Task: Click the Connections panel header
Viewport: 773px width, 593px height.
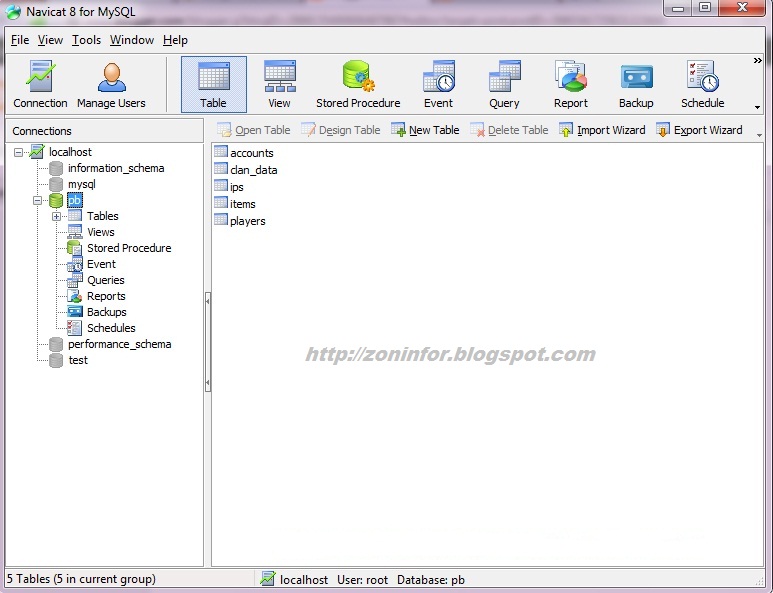Action: coord(105,131)
